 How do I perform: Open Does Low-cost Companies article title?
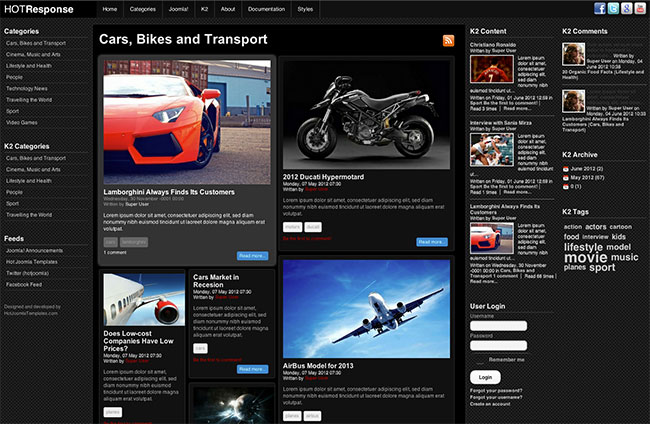pos(138,341)
